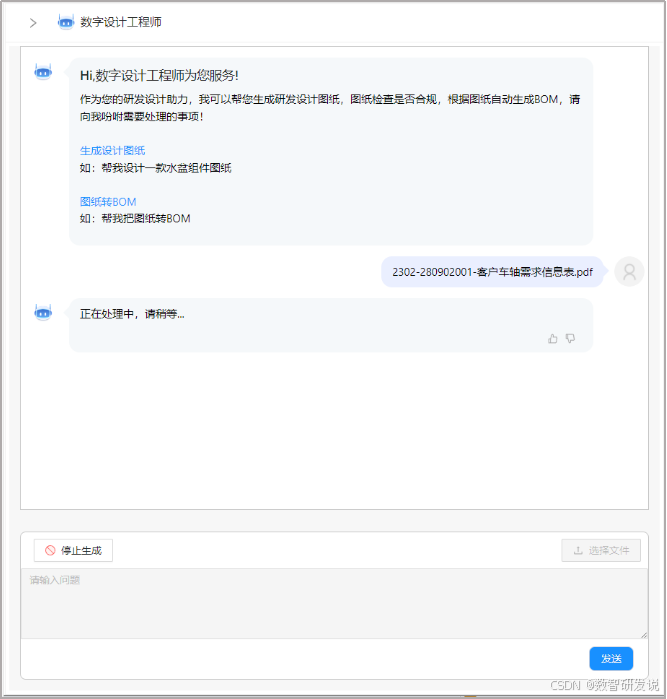Click the robot icon beside 数字设计工程师 title
667x699 pixels.
[x=66, y=22]
